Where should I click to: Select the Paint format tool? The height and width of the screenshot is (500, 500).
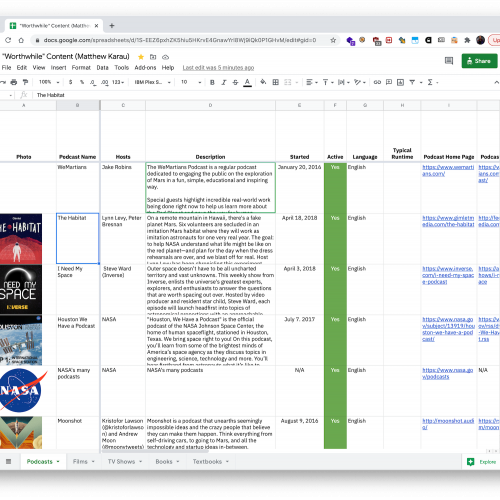pyautogui.click(x=25, y=82)
